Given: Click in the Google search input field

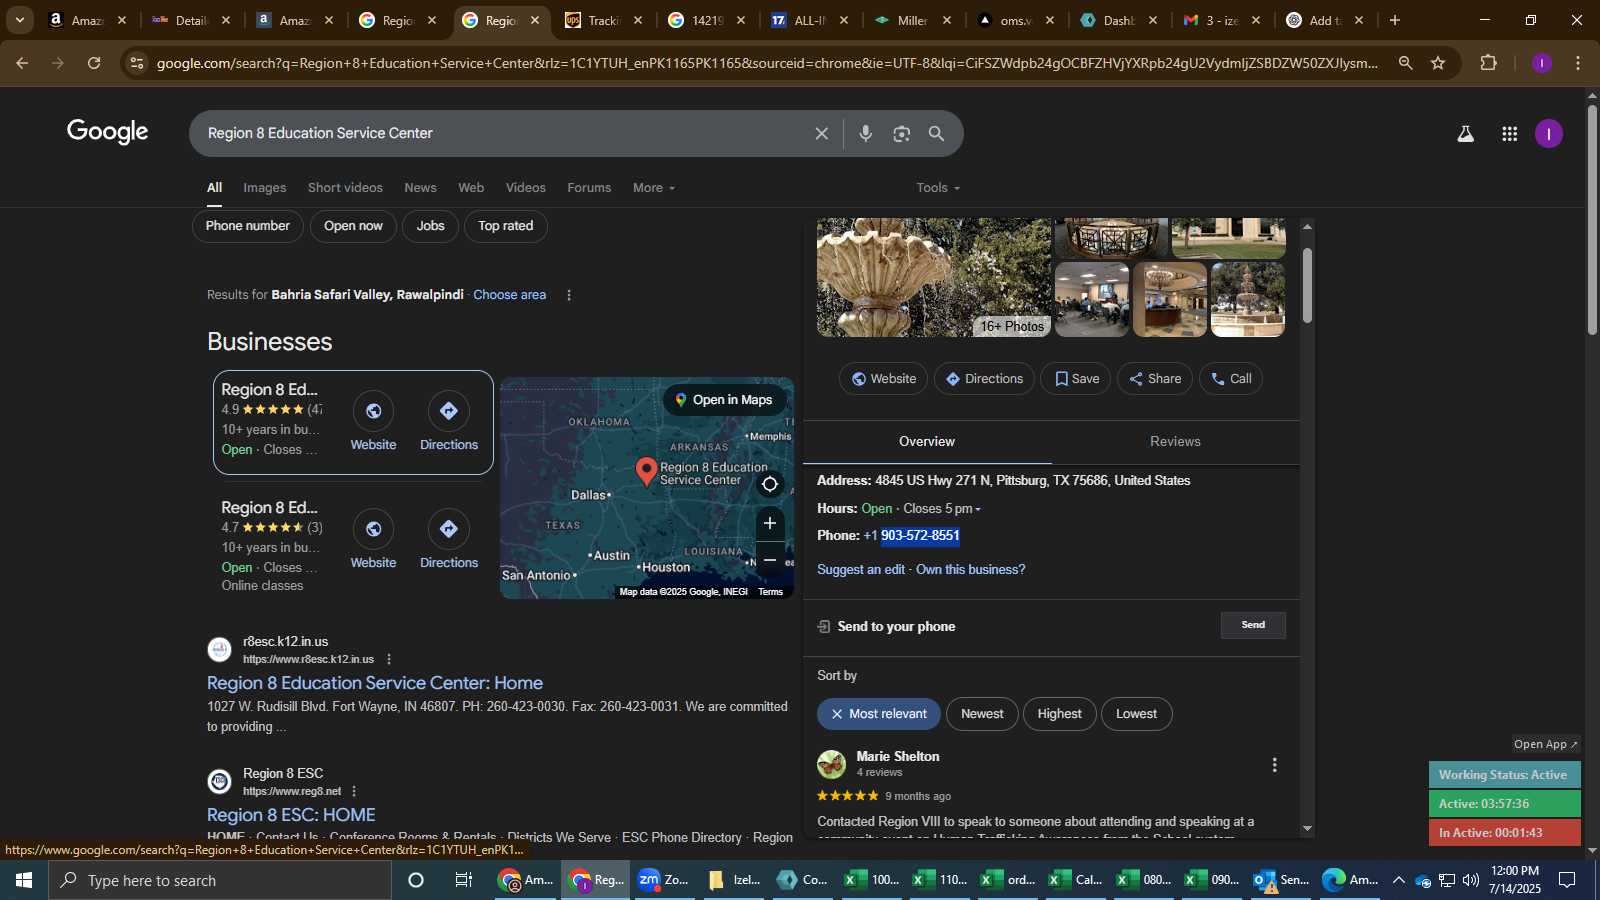Looking at the screenshot, I should coord(500,133).
